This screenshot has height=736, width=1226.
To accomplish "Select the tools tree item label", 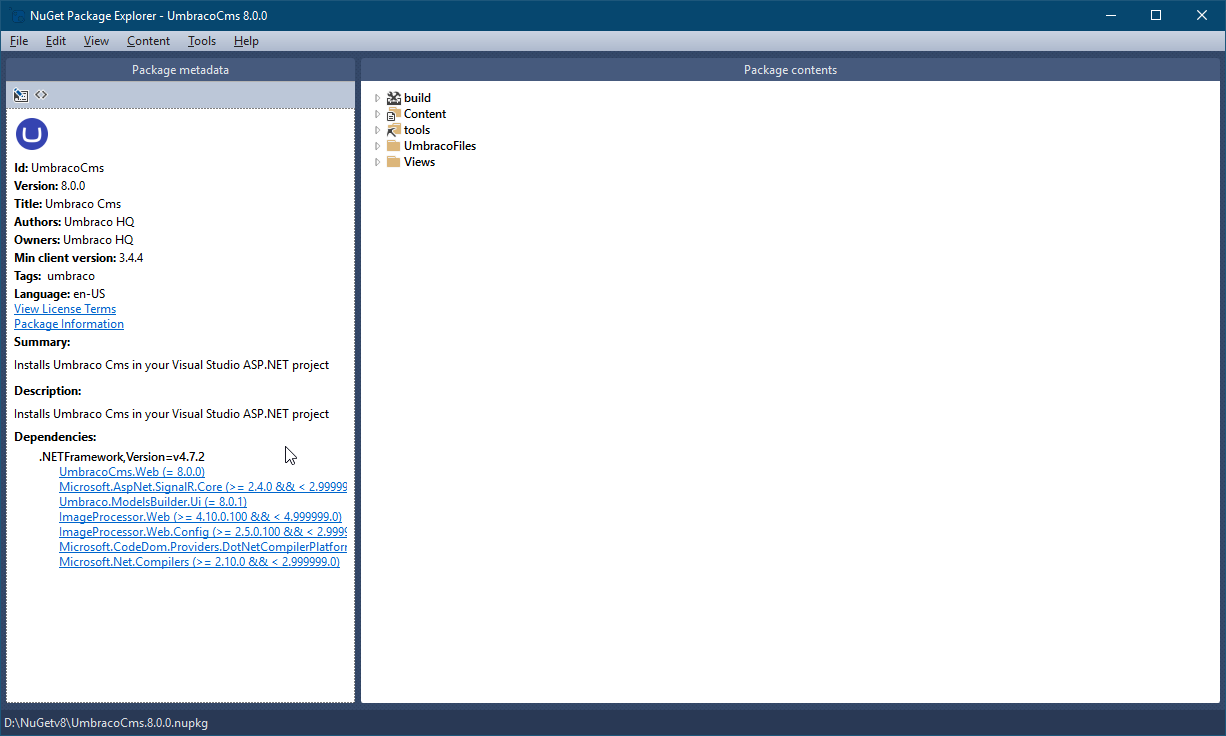I will click(x=417, y=130).
